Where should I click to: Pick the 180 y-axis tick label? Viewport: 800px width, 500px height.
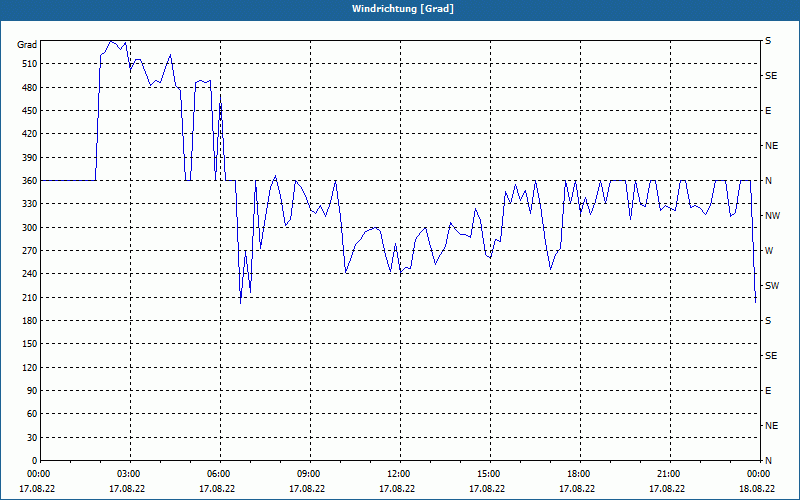(30, 320)
